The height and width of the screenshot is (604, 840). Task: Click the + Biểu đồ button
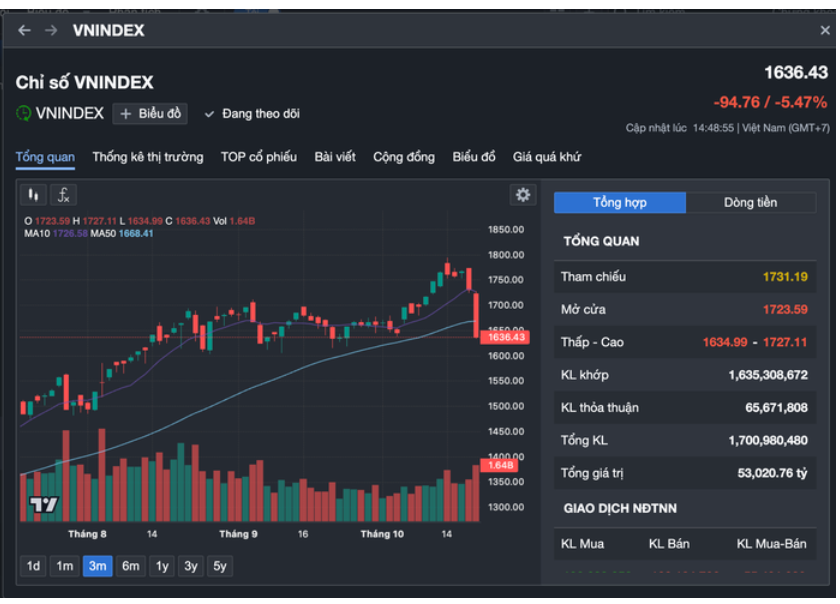tap(149, 114)
